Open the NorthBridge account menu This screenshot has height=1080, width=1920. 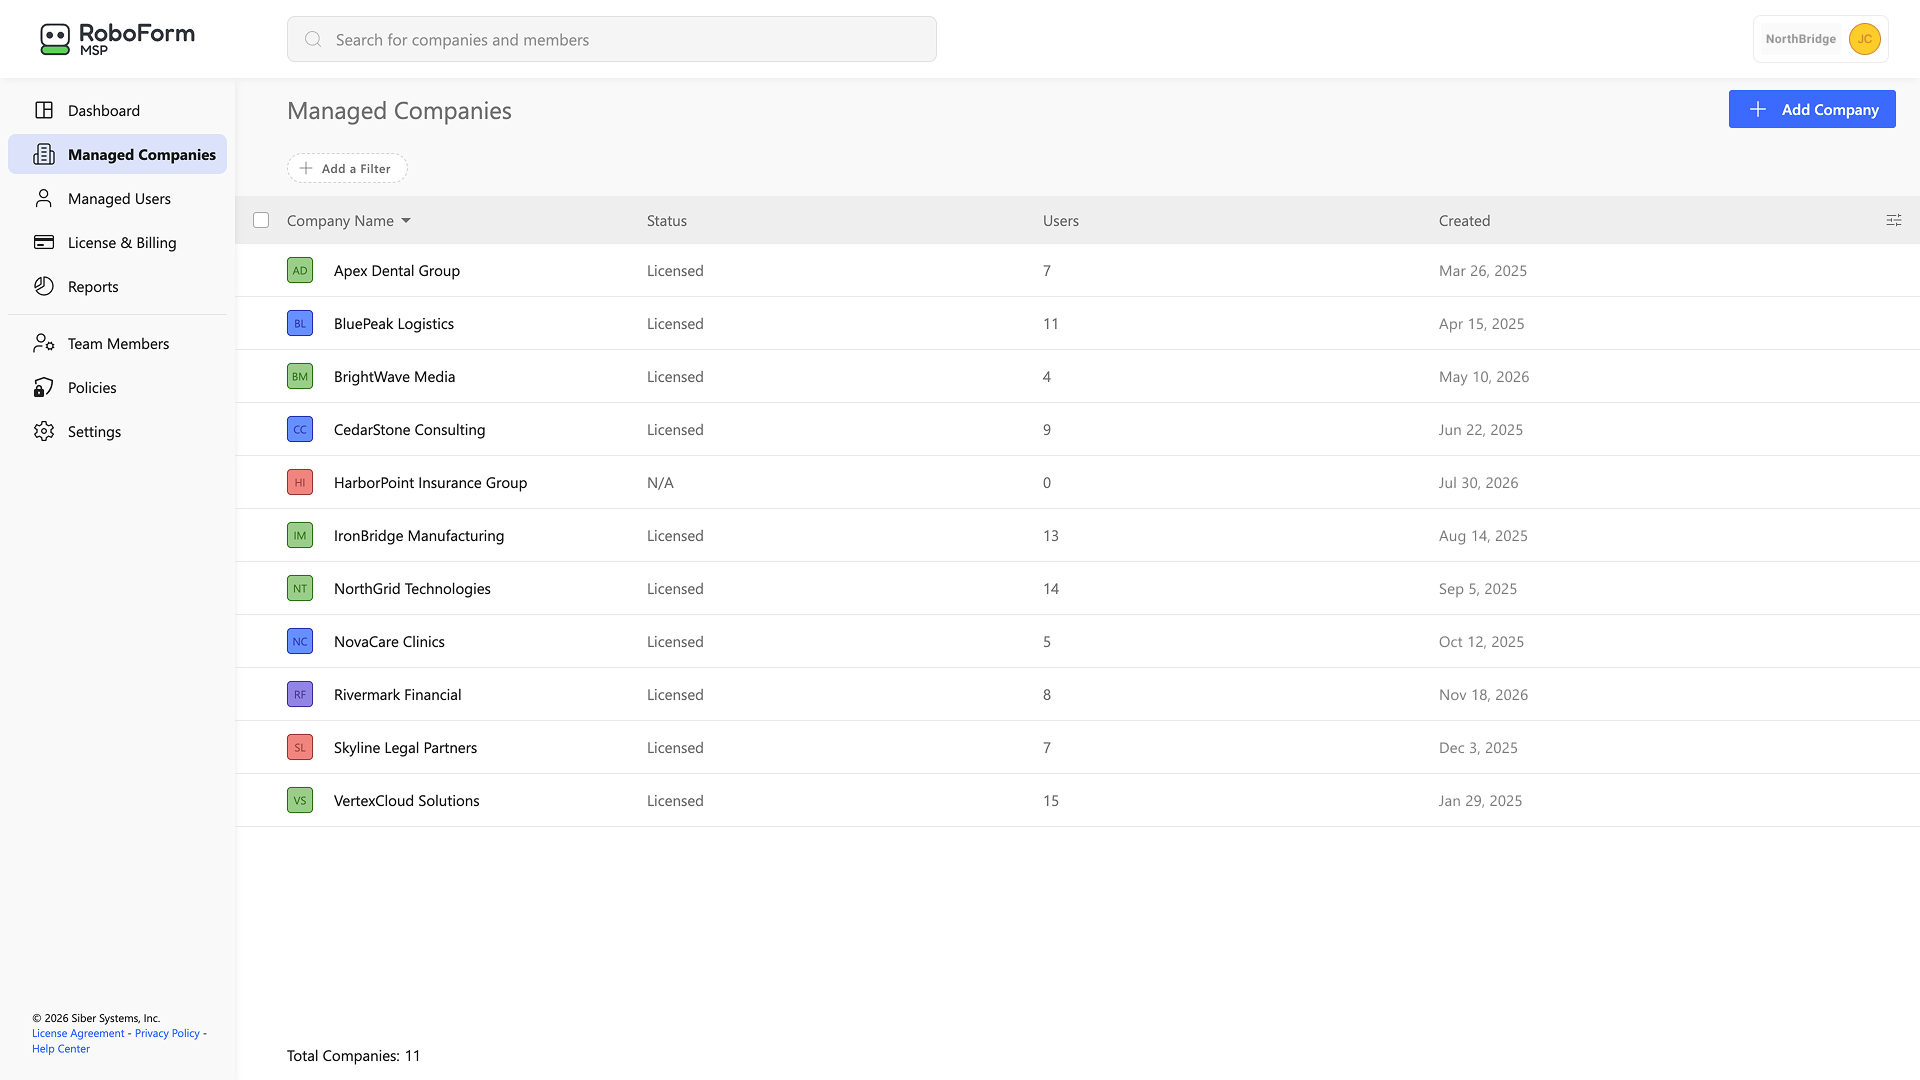(1820, 39)
